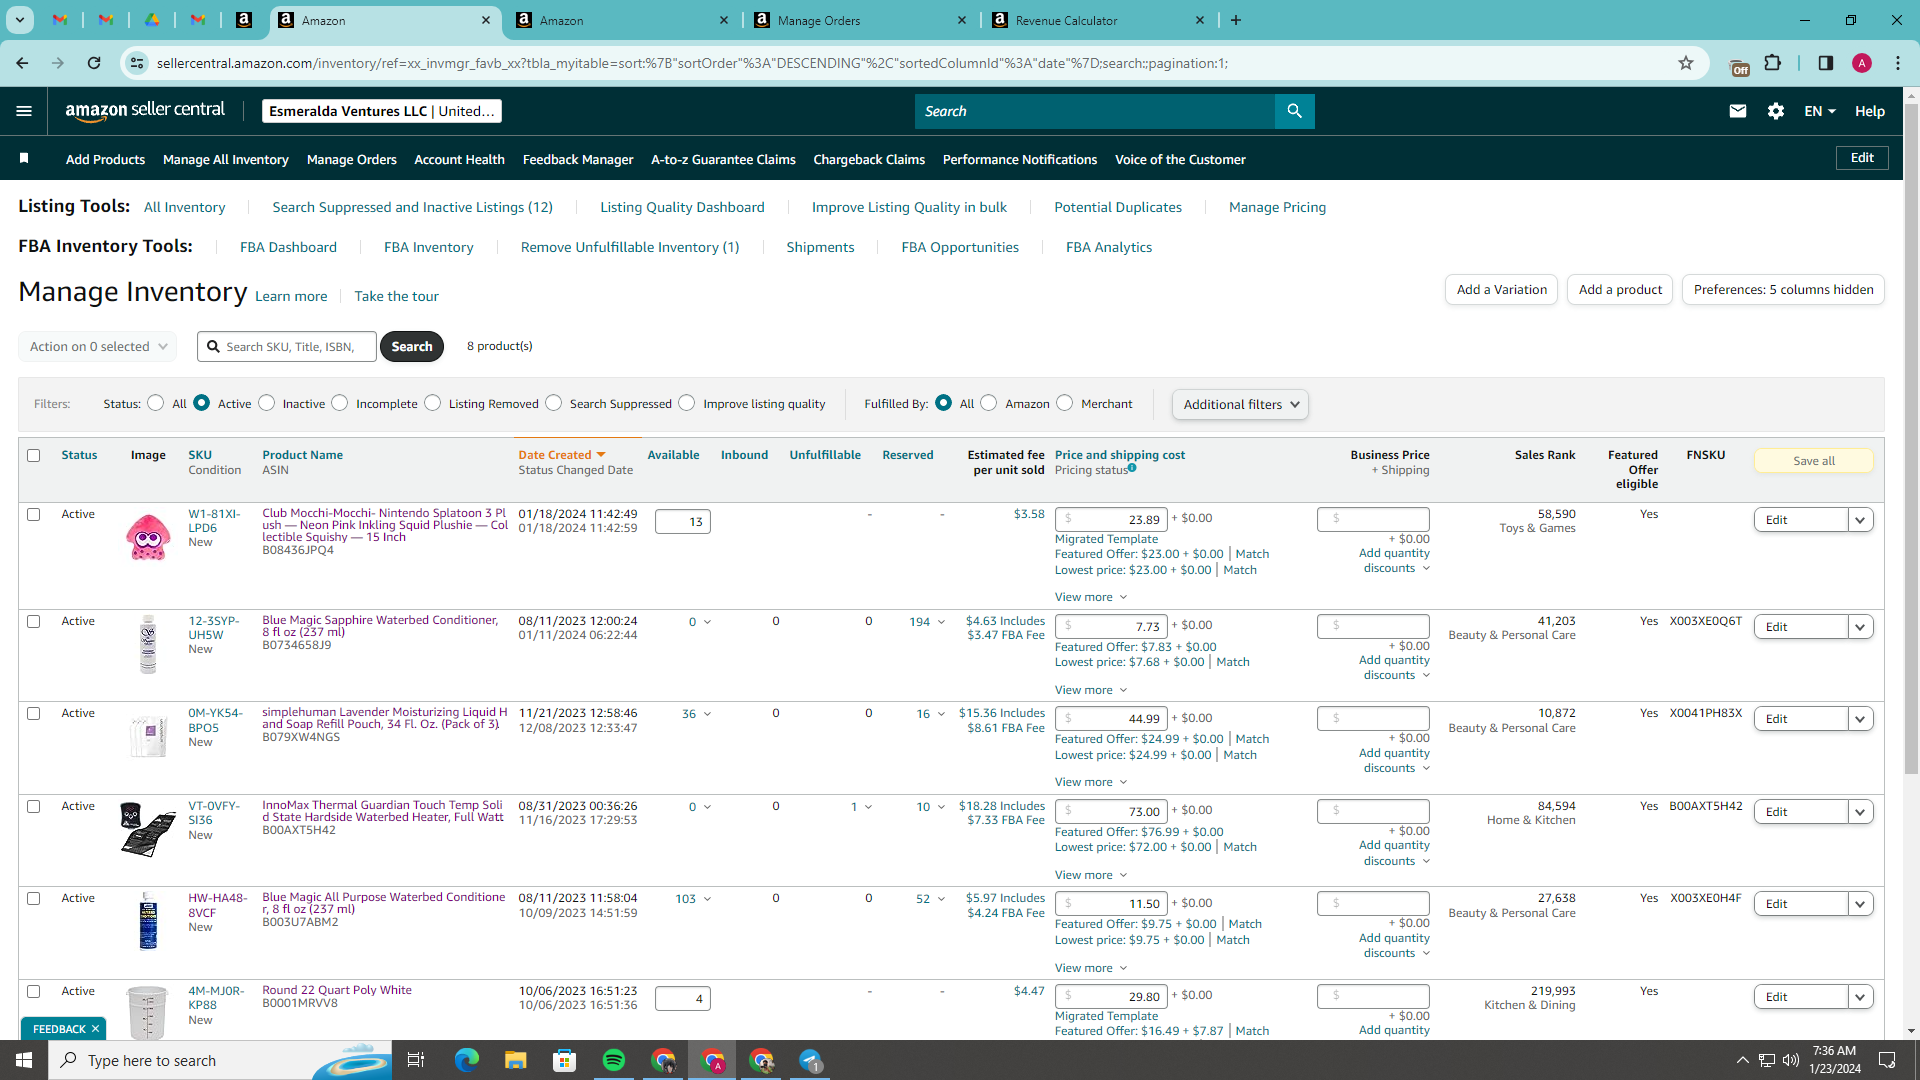Select the Search Suppressed radio button

coord(554,403)
